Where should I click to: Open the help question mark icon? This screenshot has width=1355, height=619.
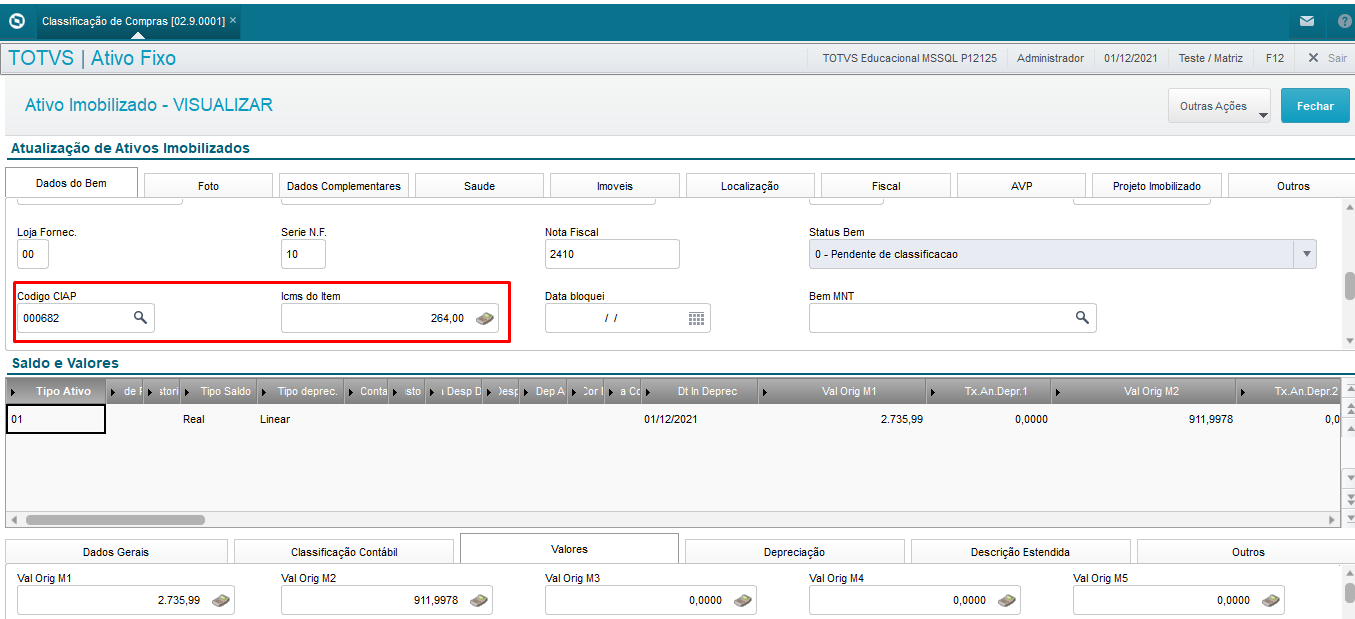point(1343,21)
